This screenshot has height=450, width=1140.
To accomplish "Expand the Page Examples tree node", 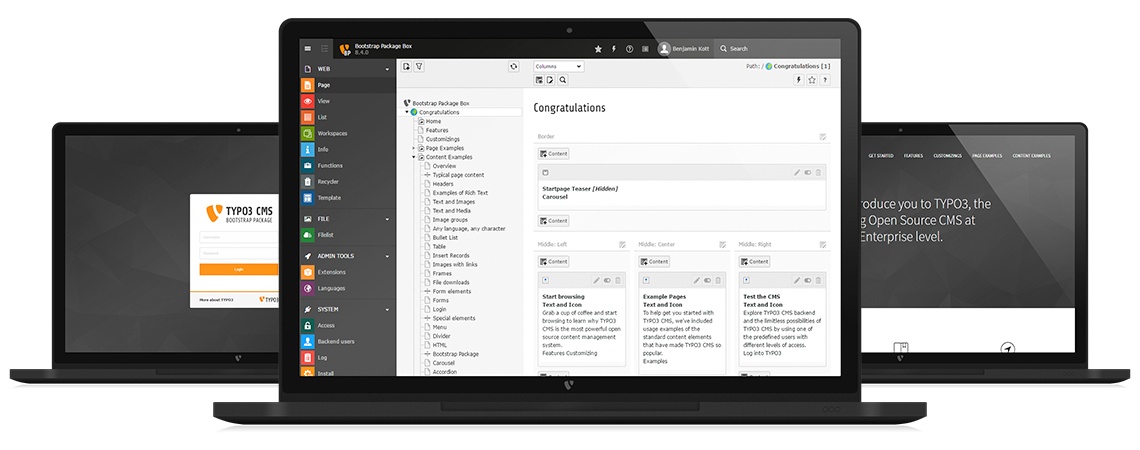I will [414, 148].
